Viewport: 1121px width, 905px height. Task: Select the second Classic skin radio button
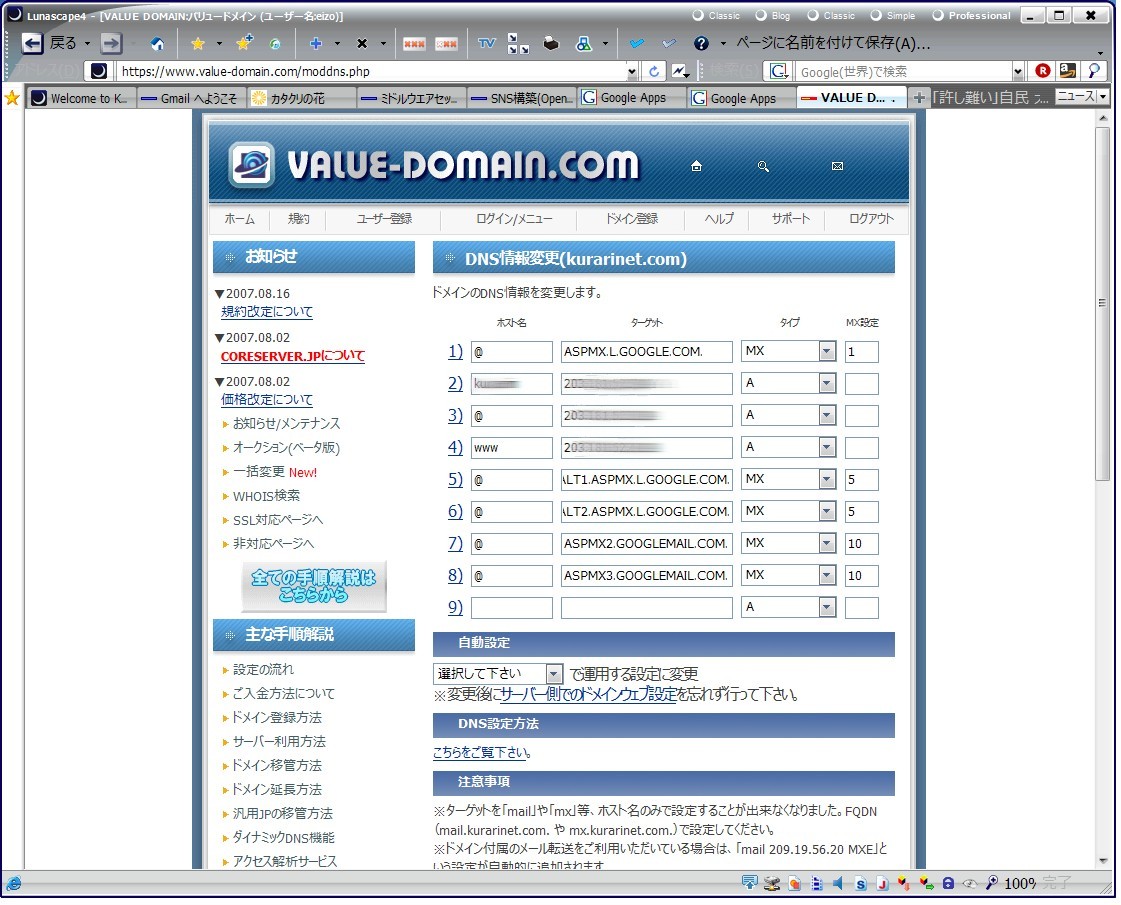pyautogui.click(x=813, y=15)
